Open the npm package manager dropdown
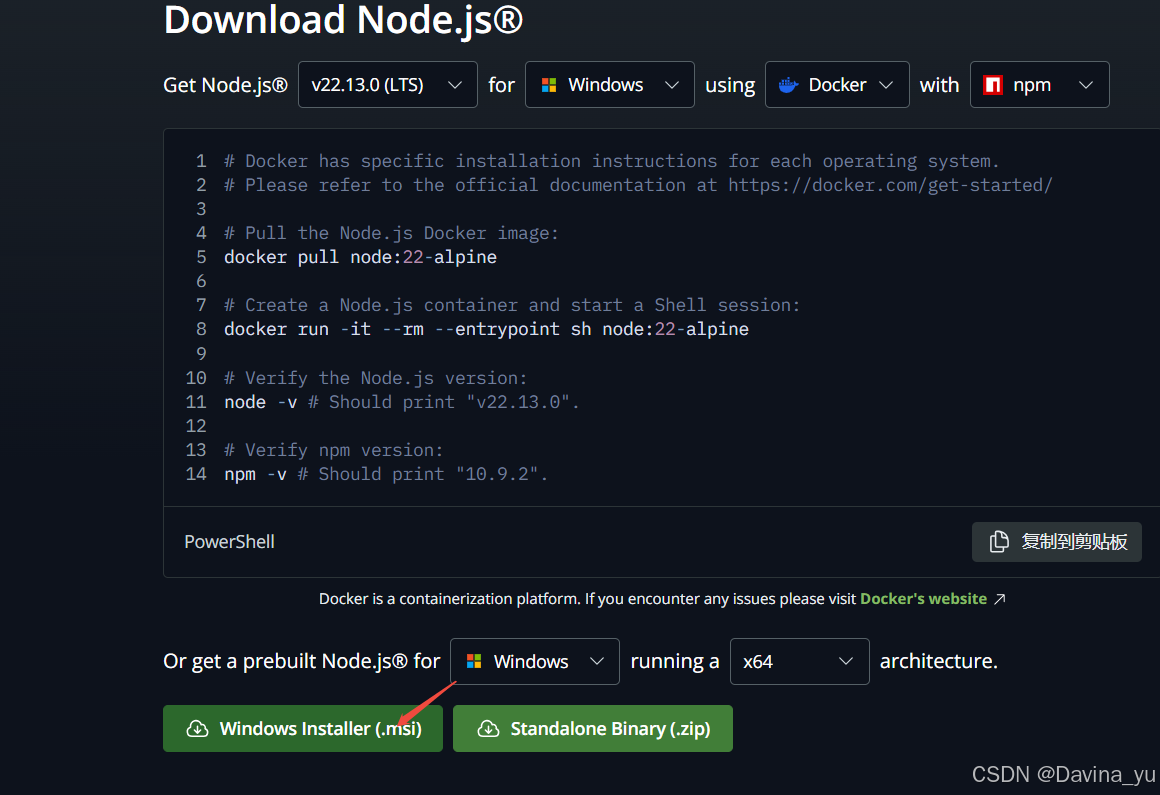1160x795 pixels. tap(1040, 84)
